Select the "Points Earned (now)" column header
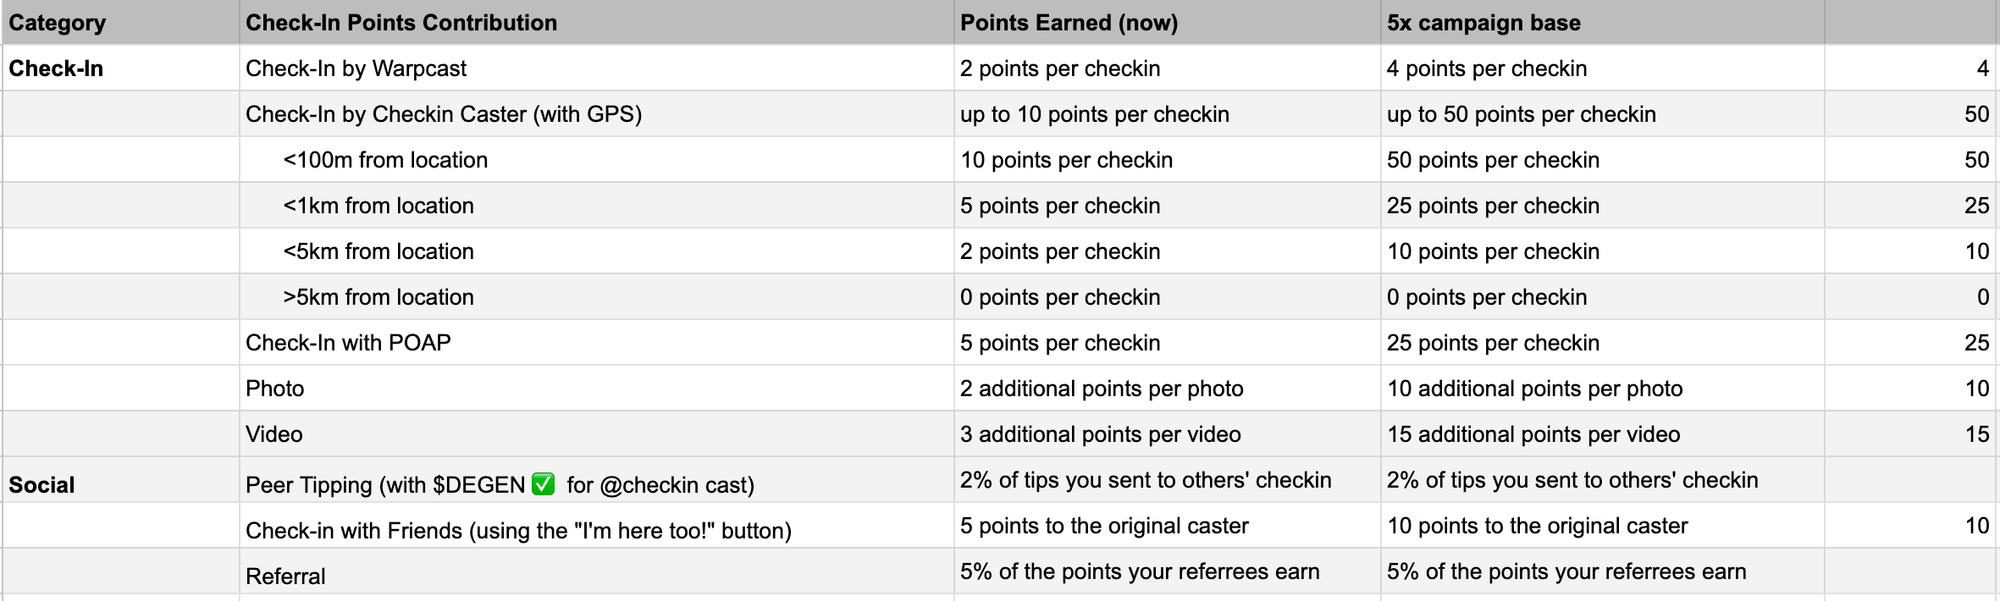 coord(1068,23)
